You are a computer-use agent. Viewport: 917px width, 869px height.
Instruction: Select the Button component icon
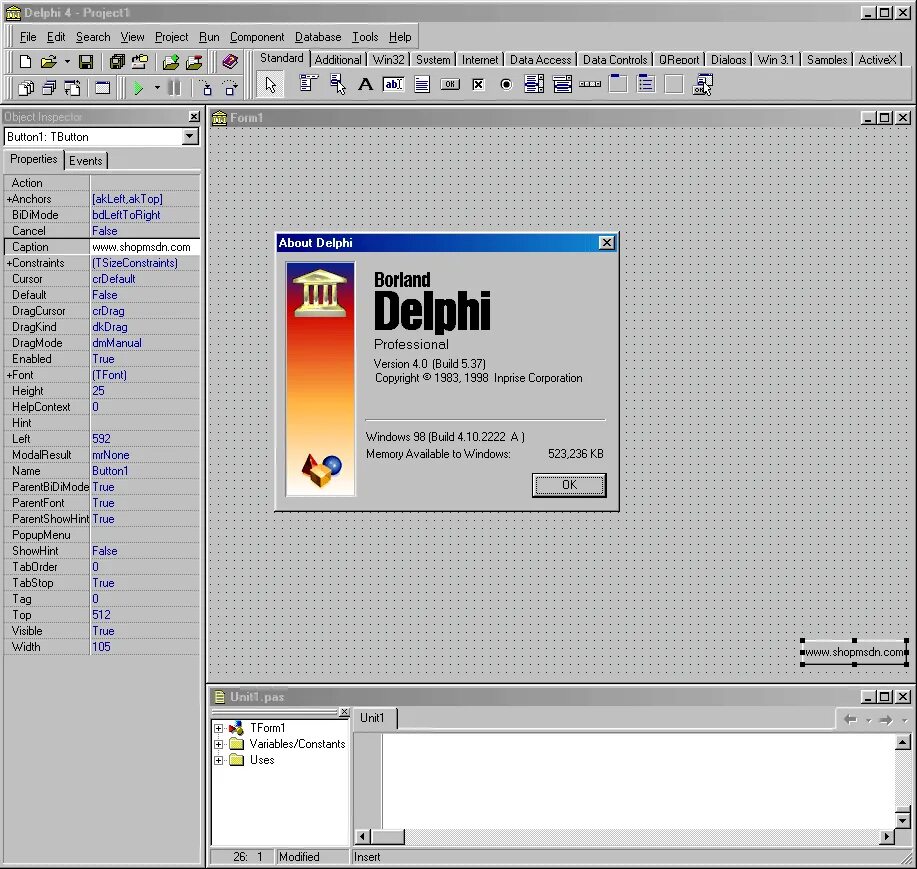pyautogui.click(x=450, y=84)
